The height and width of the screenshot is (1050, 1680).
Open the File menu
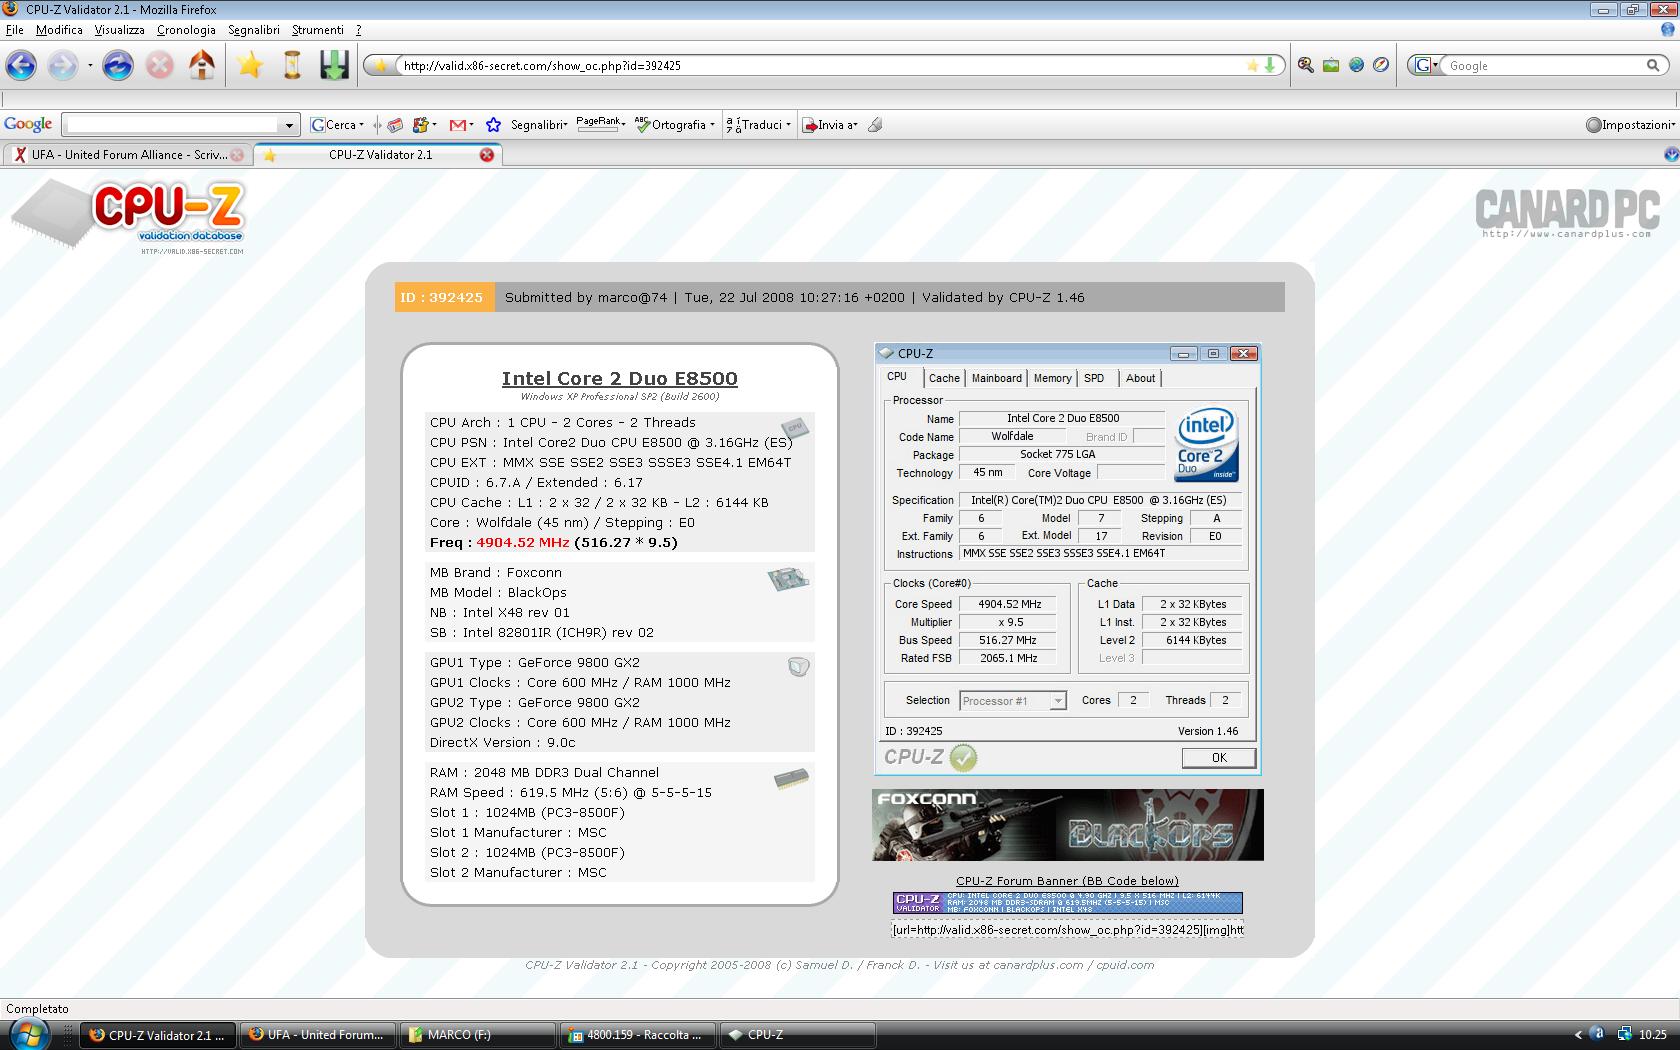tap(15, 30)
